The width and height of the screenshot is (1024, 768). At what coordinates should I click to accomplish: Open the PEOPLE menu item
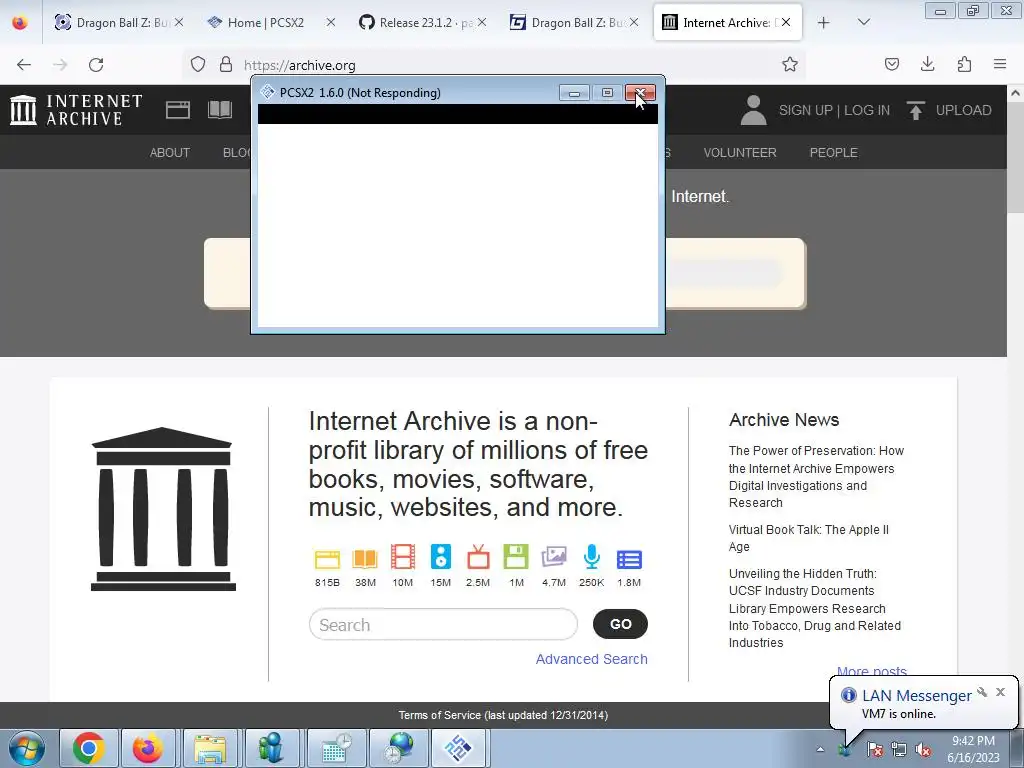pos(833,152)
